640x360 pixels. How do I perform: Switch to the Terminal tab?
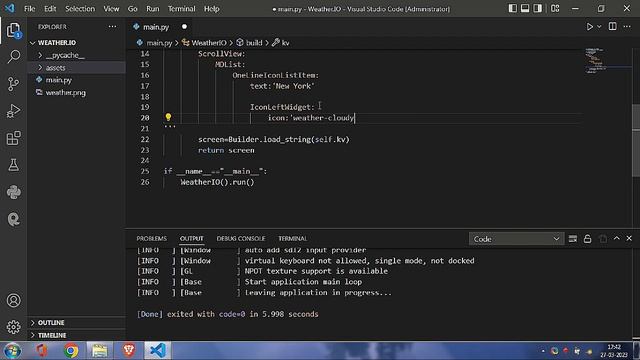pos(292,238)
